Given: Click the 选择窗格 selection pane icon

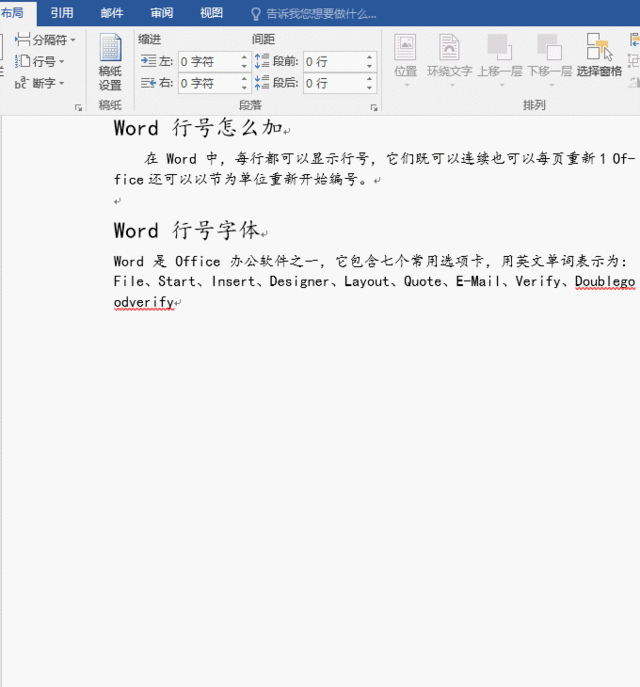Looking at the screenshot, I should click(599, 55).
